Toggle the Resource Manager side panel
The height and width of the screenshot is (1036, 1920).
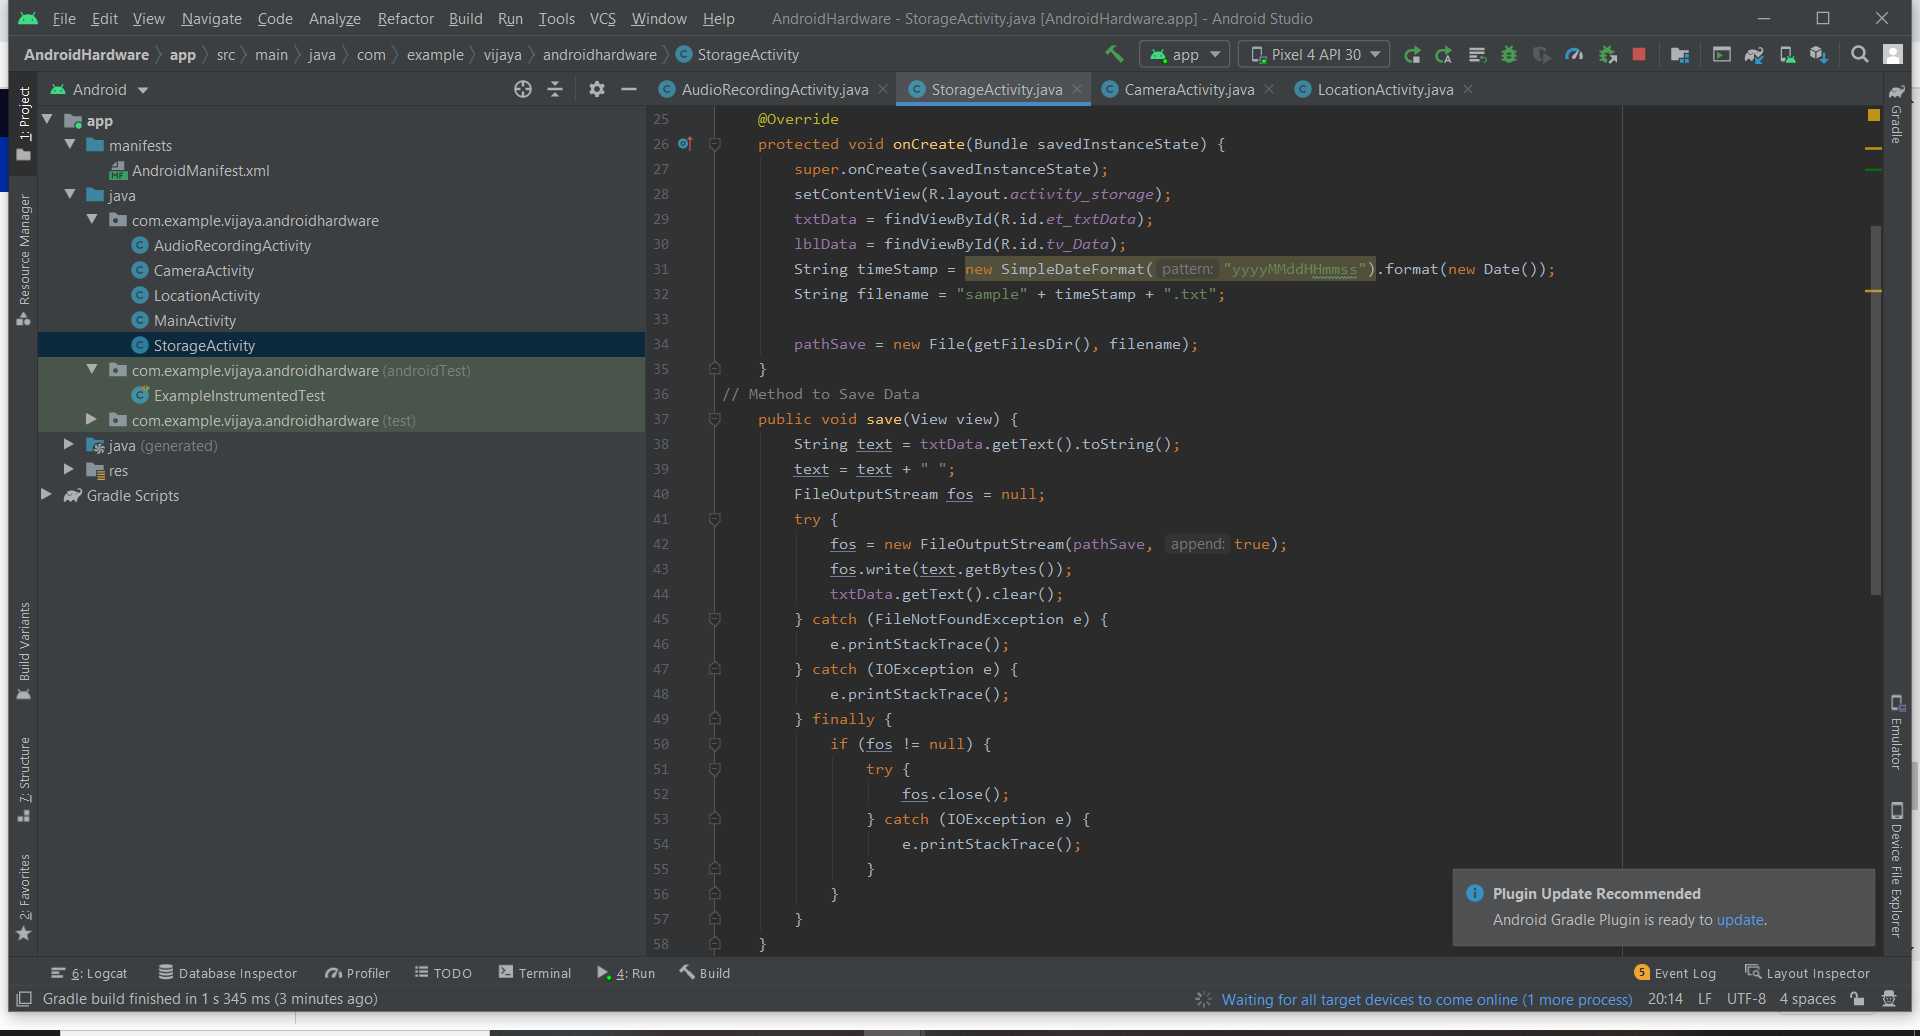23,259
